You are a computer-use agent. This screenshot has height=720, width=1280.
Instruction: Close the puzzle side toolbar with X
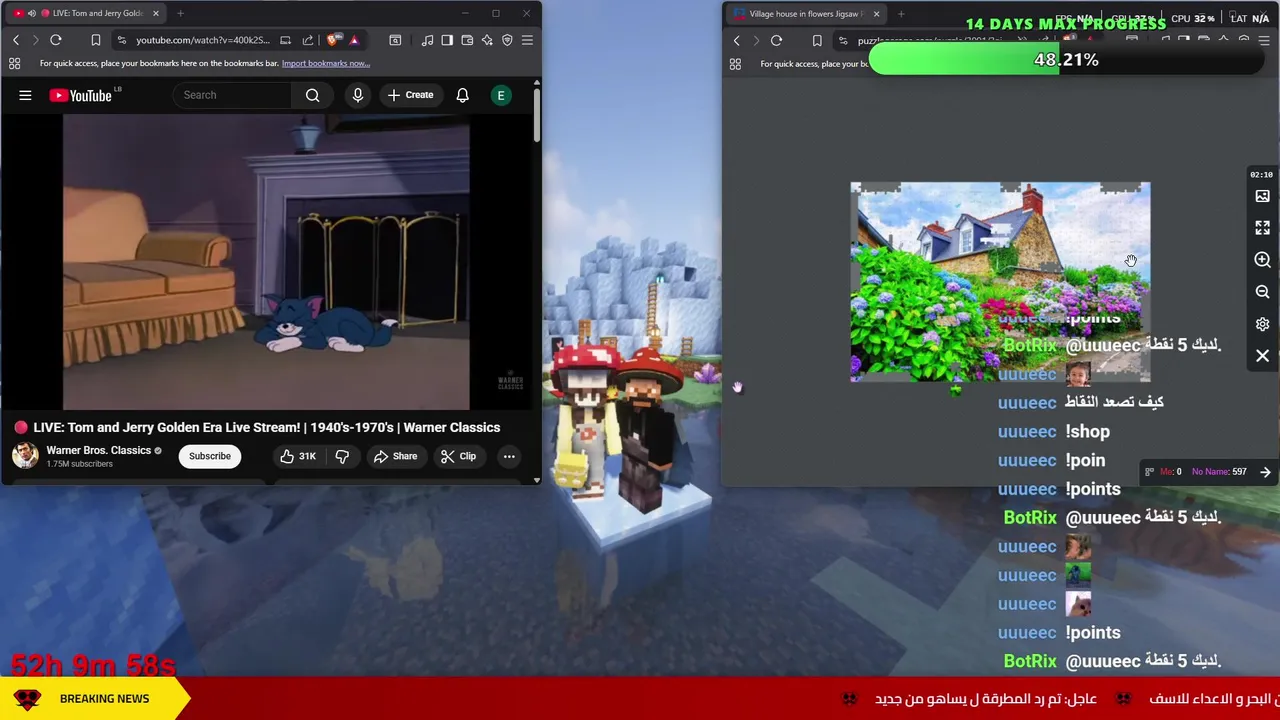point(1262,356)
